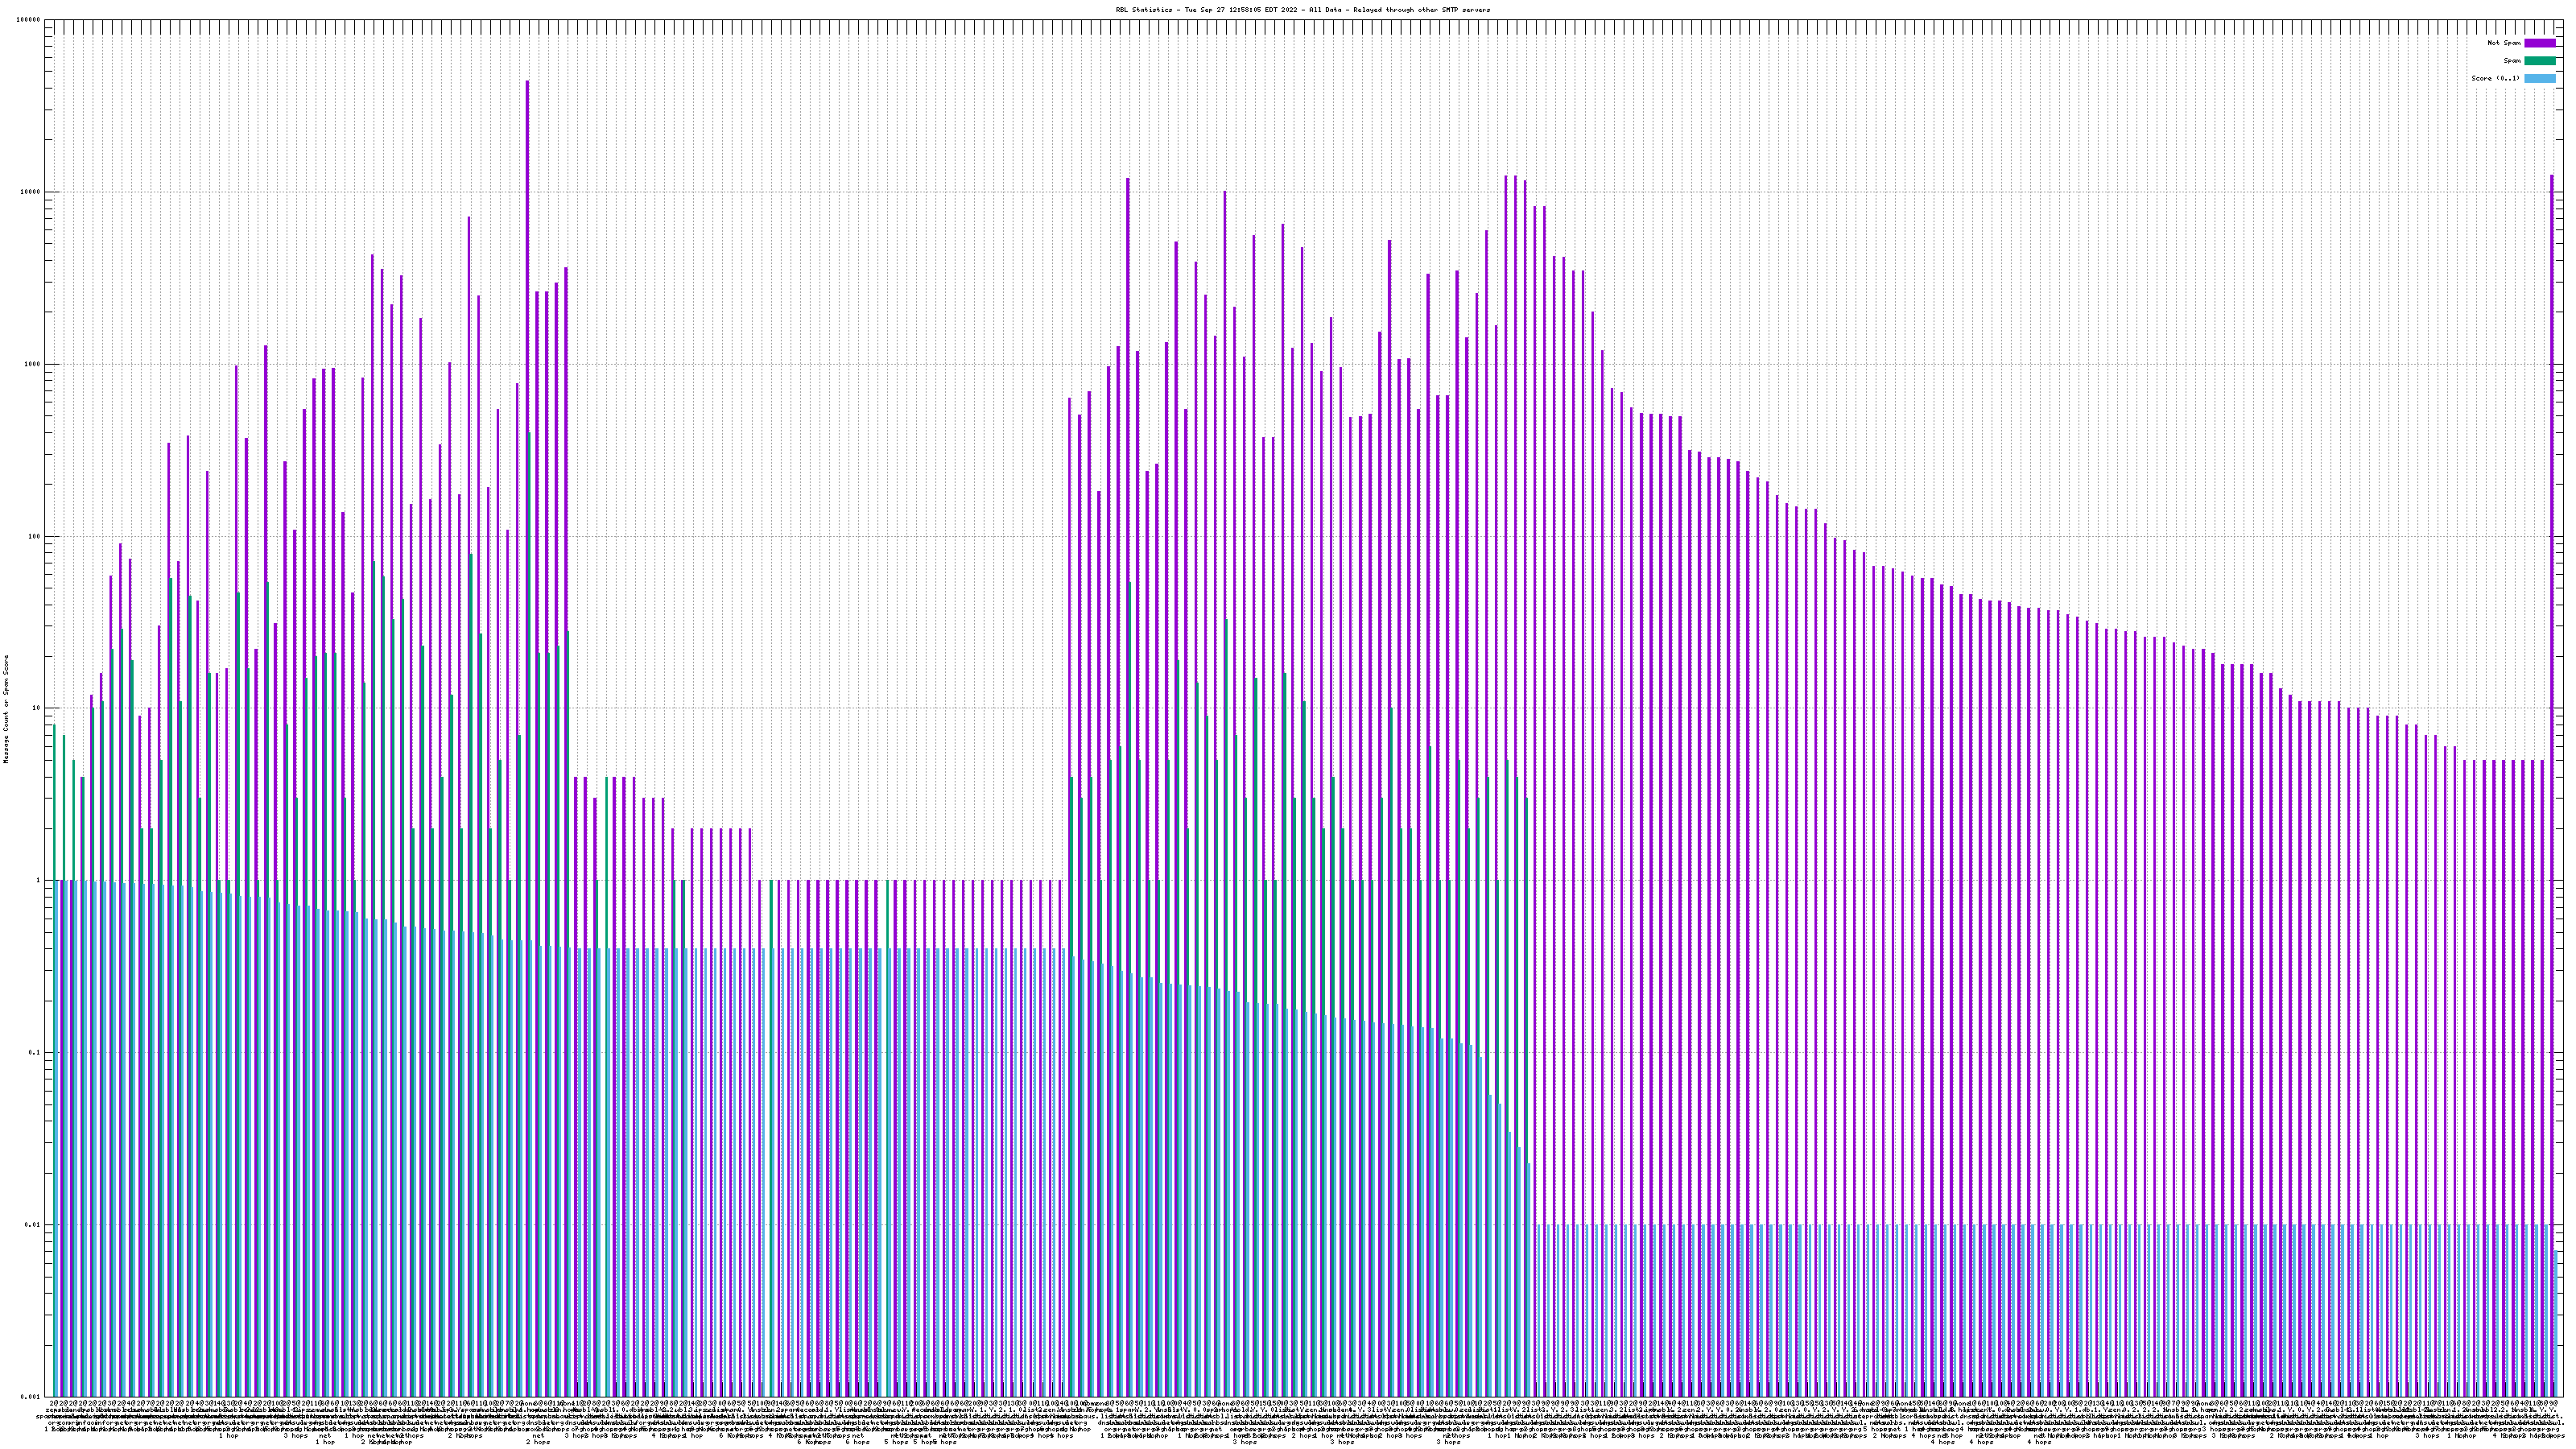Click the 10 y-axis tick label

[37, 709]
